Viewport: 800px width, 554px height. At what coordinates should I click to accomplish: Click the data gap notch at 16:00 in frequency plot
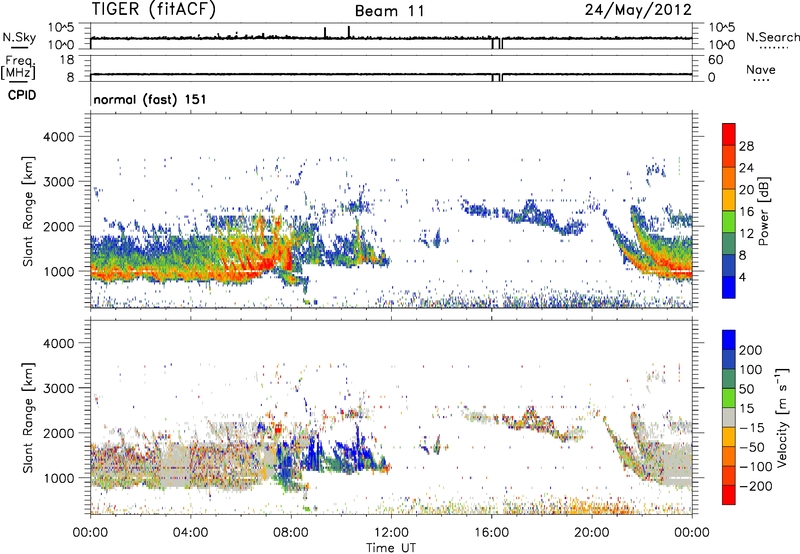point(497,78)
